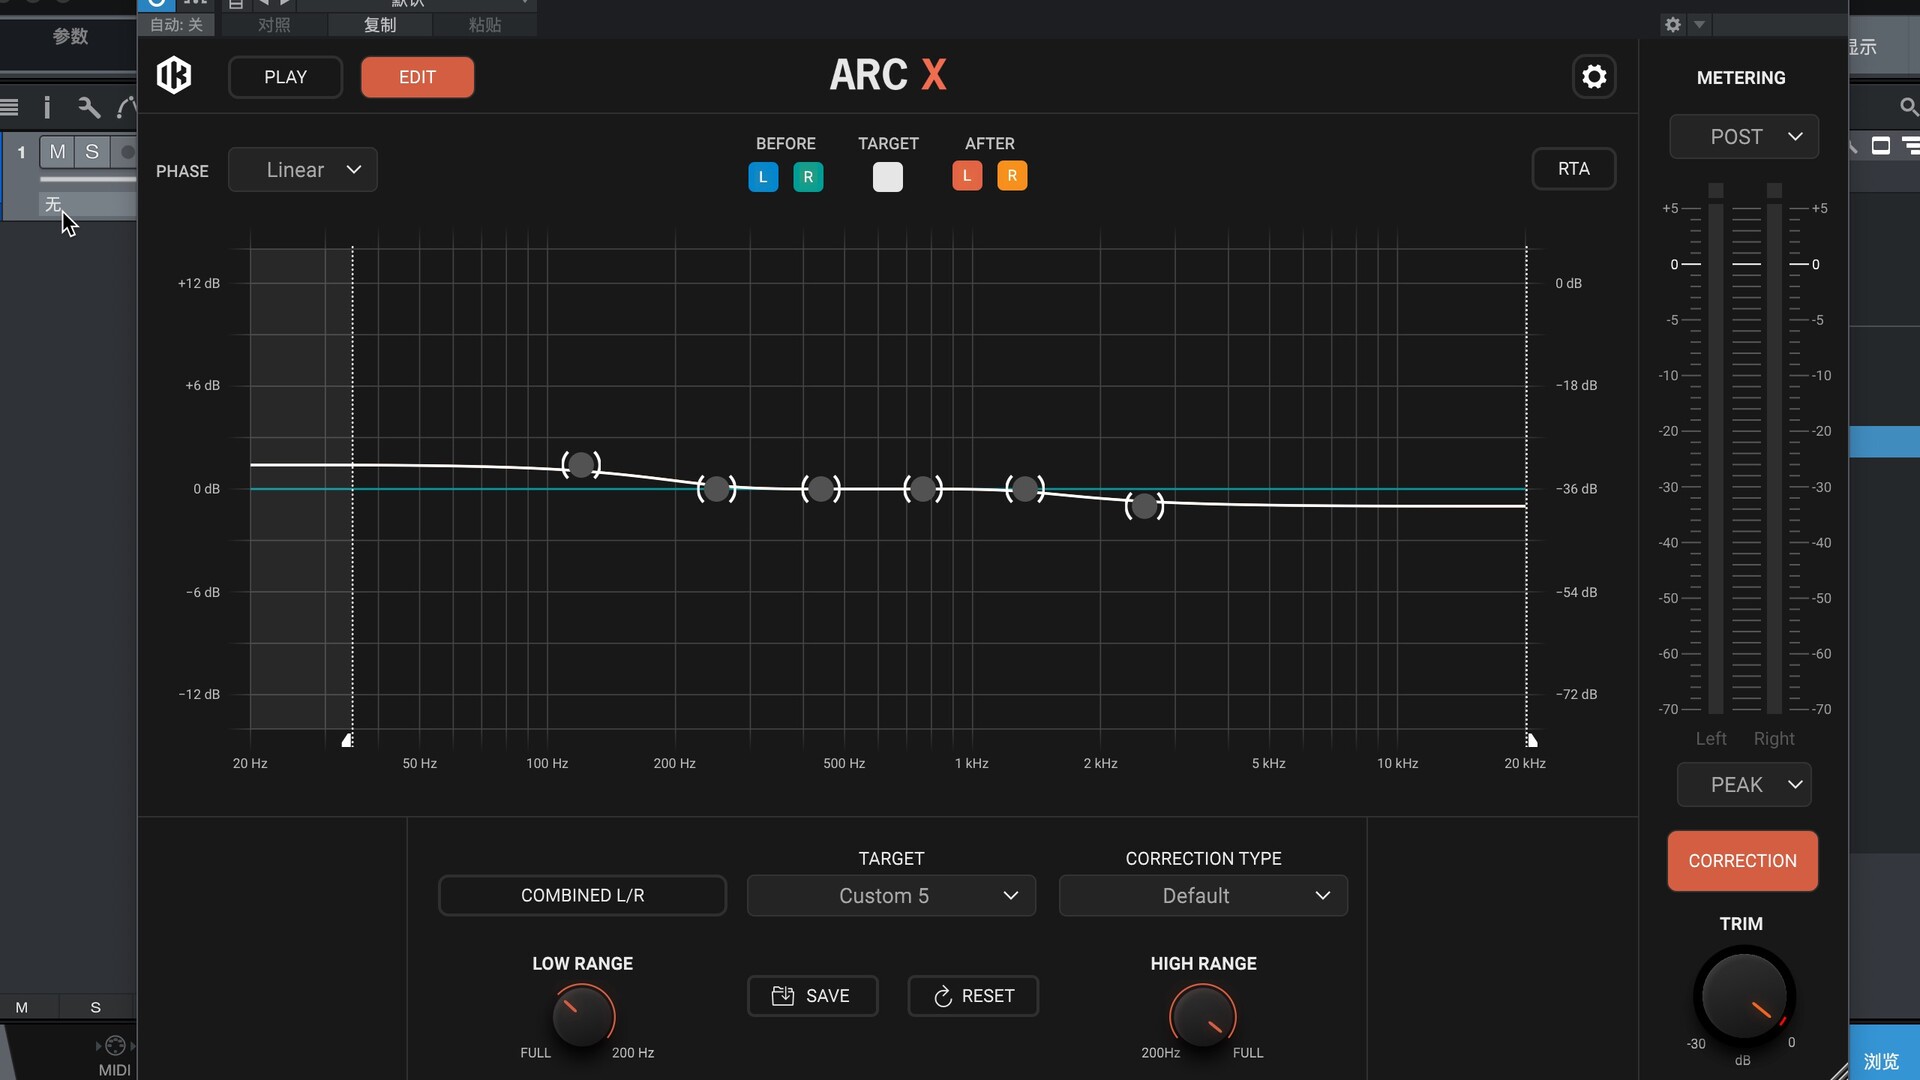Click the small gear above metering panel

[x=1673, y=24]
